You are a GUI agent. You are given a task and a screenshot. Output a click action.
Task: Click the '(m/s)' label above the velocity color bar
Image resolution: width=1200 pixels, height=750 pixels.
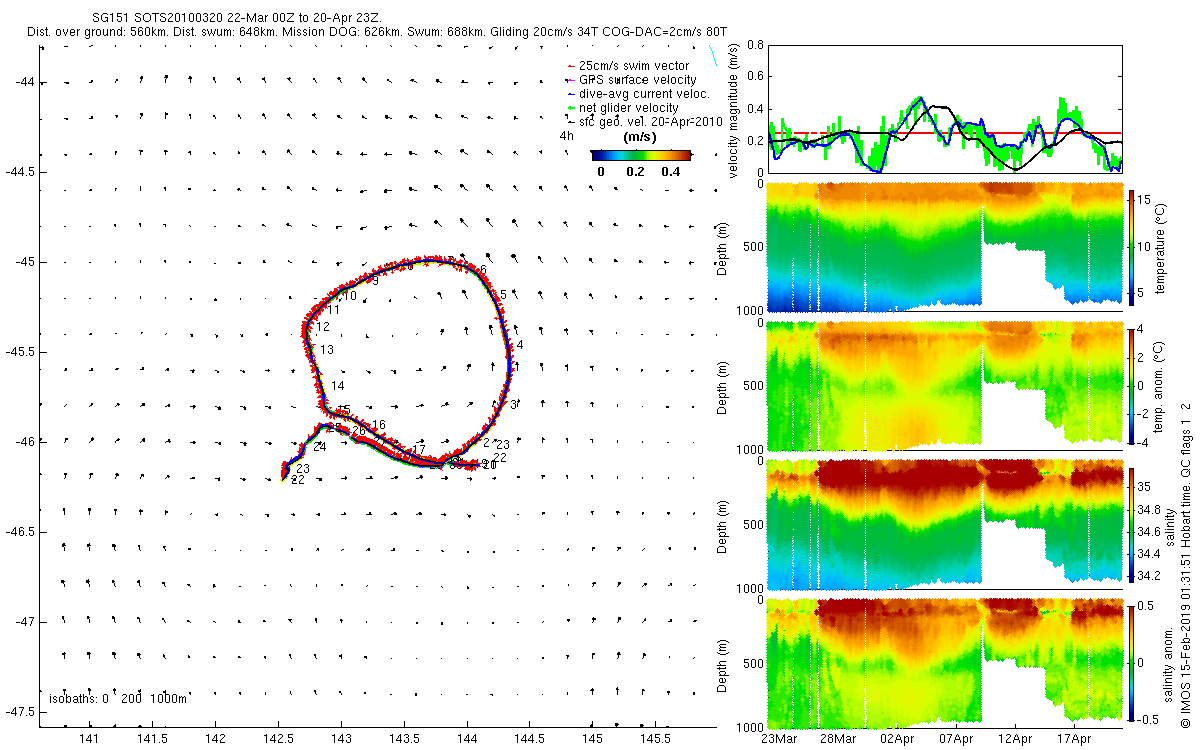[639, 137]
